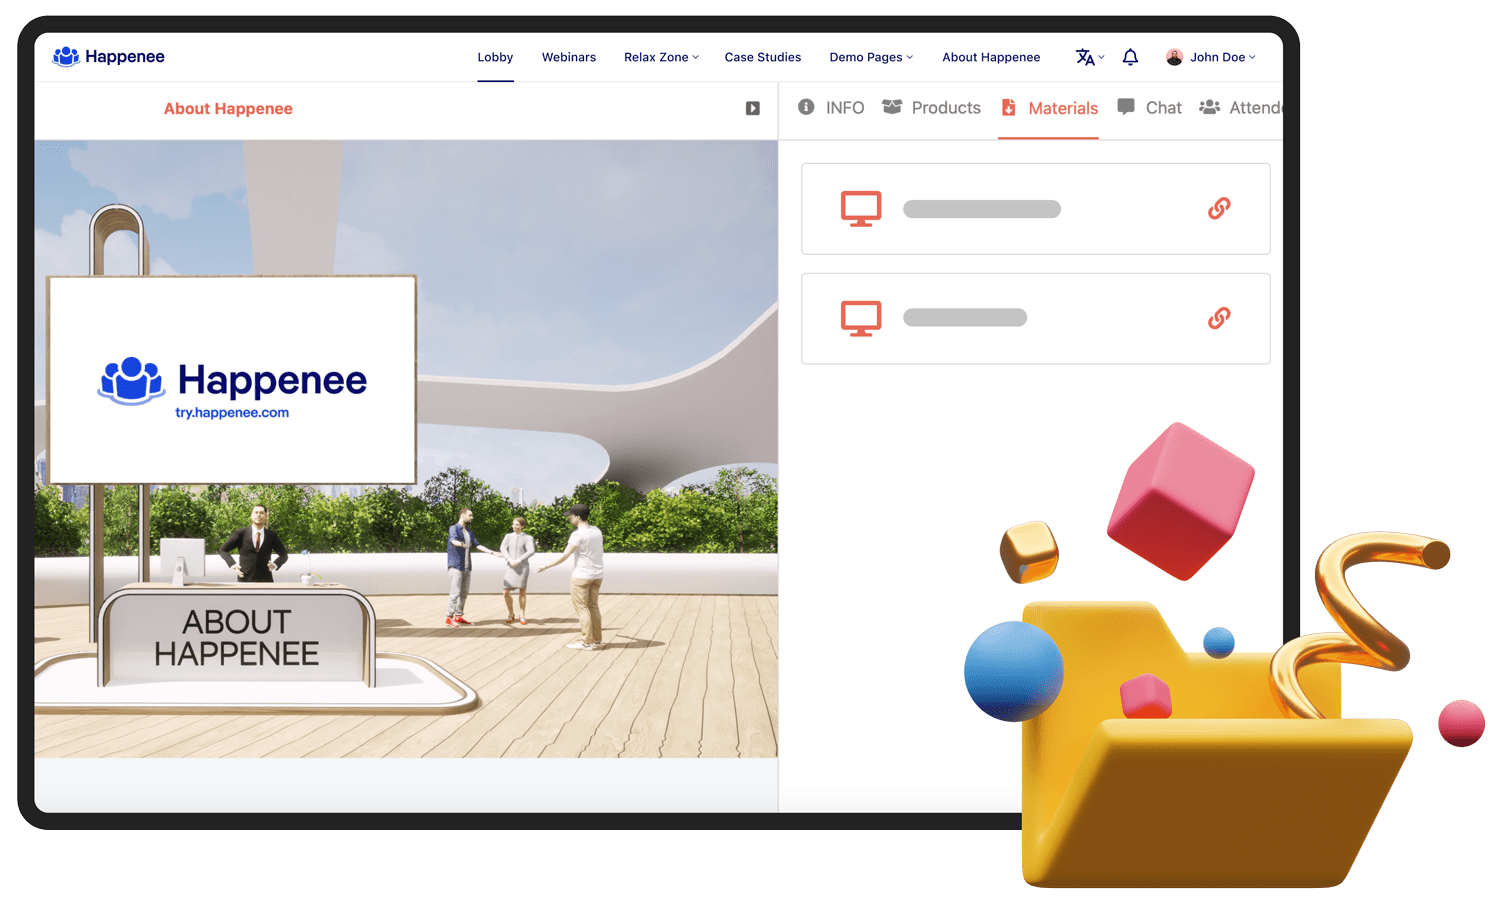This screenshot has width=1500, height=904.
Task: Click the monitor icon of the second material
Action: (861, 318)
